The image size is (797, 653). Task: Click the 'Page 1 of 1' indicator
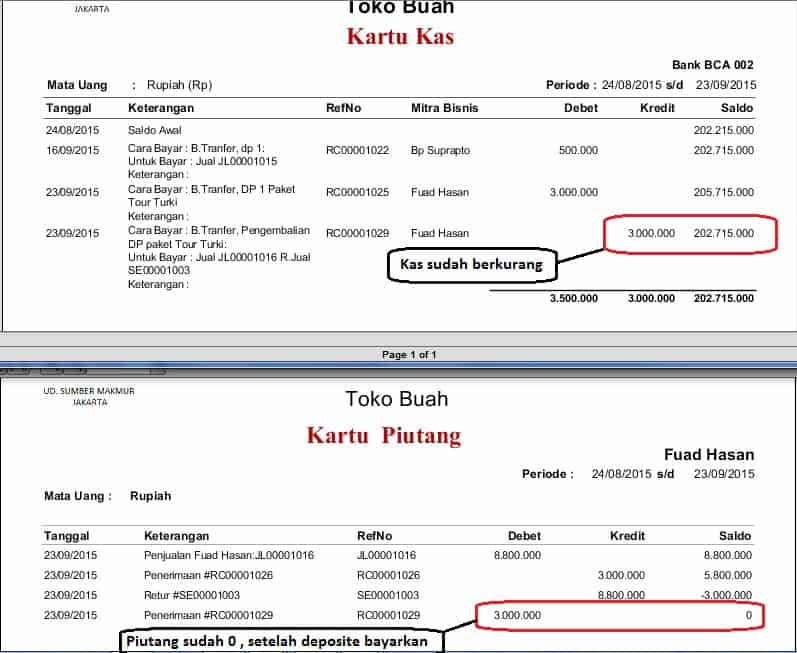pos(409,355)
